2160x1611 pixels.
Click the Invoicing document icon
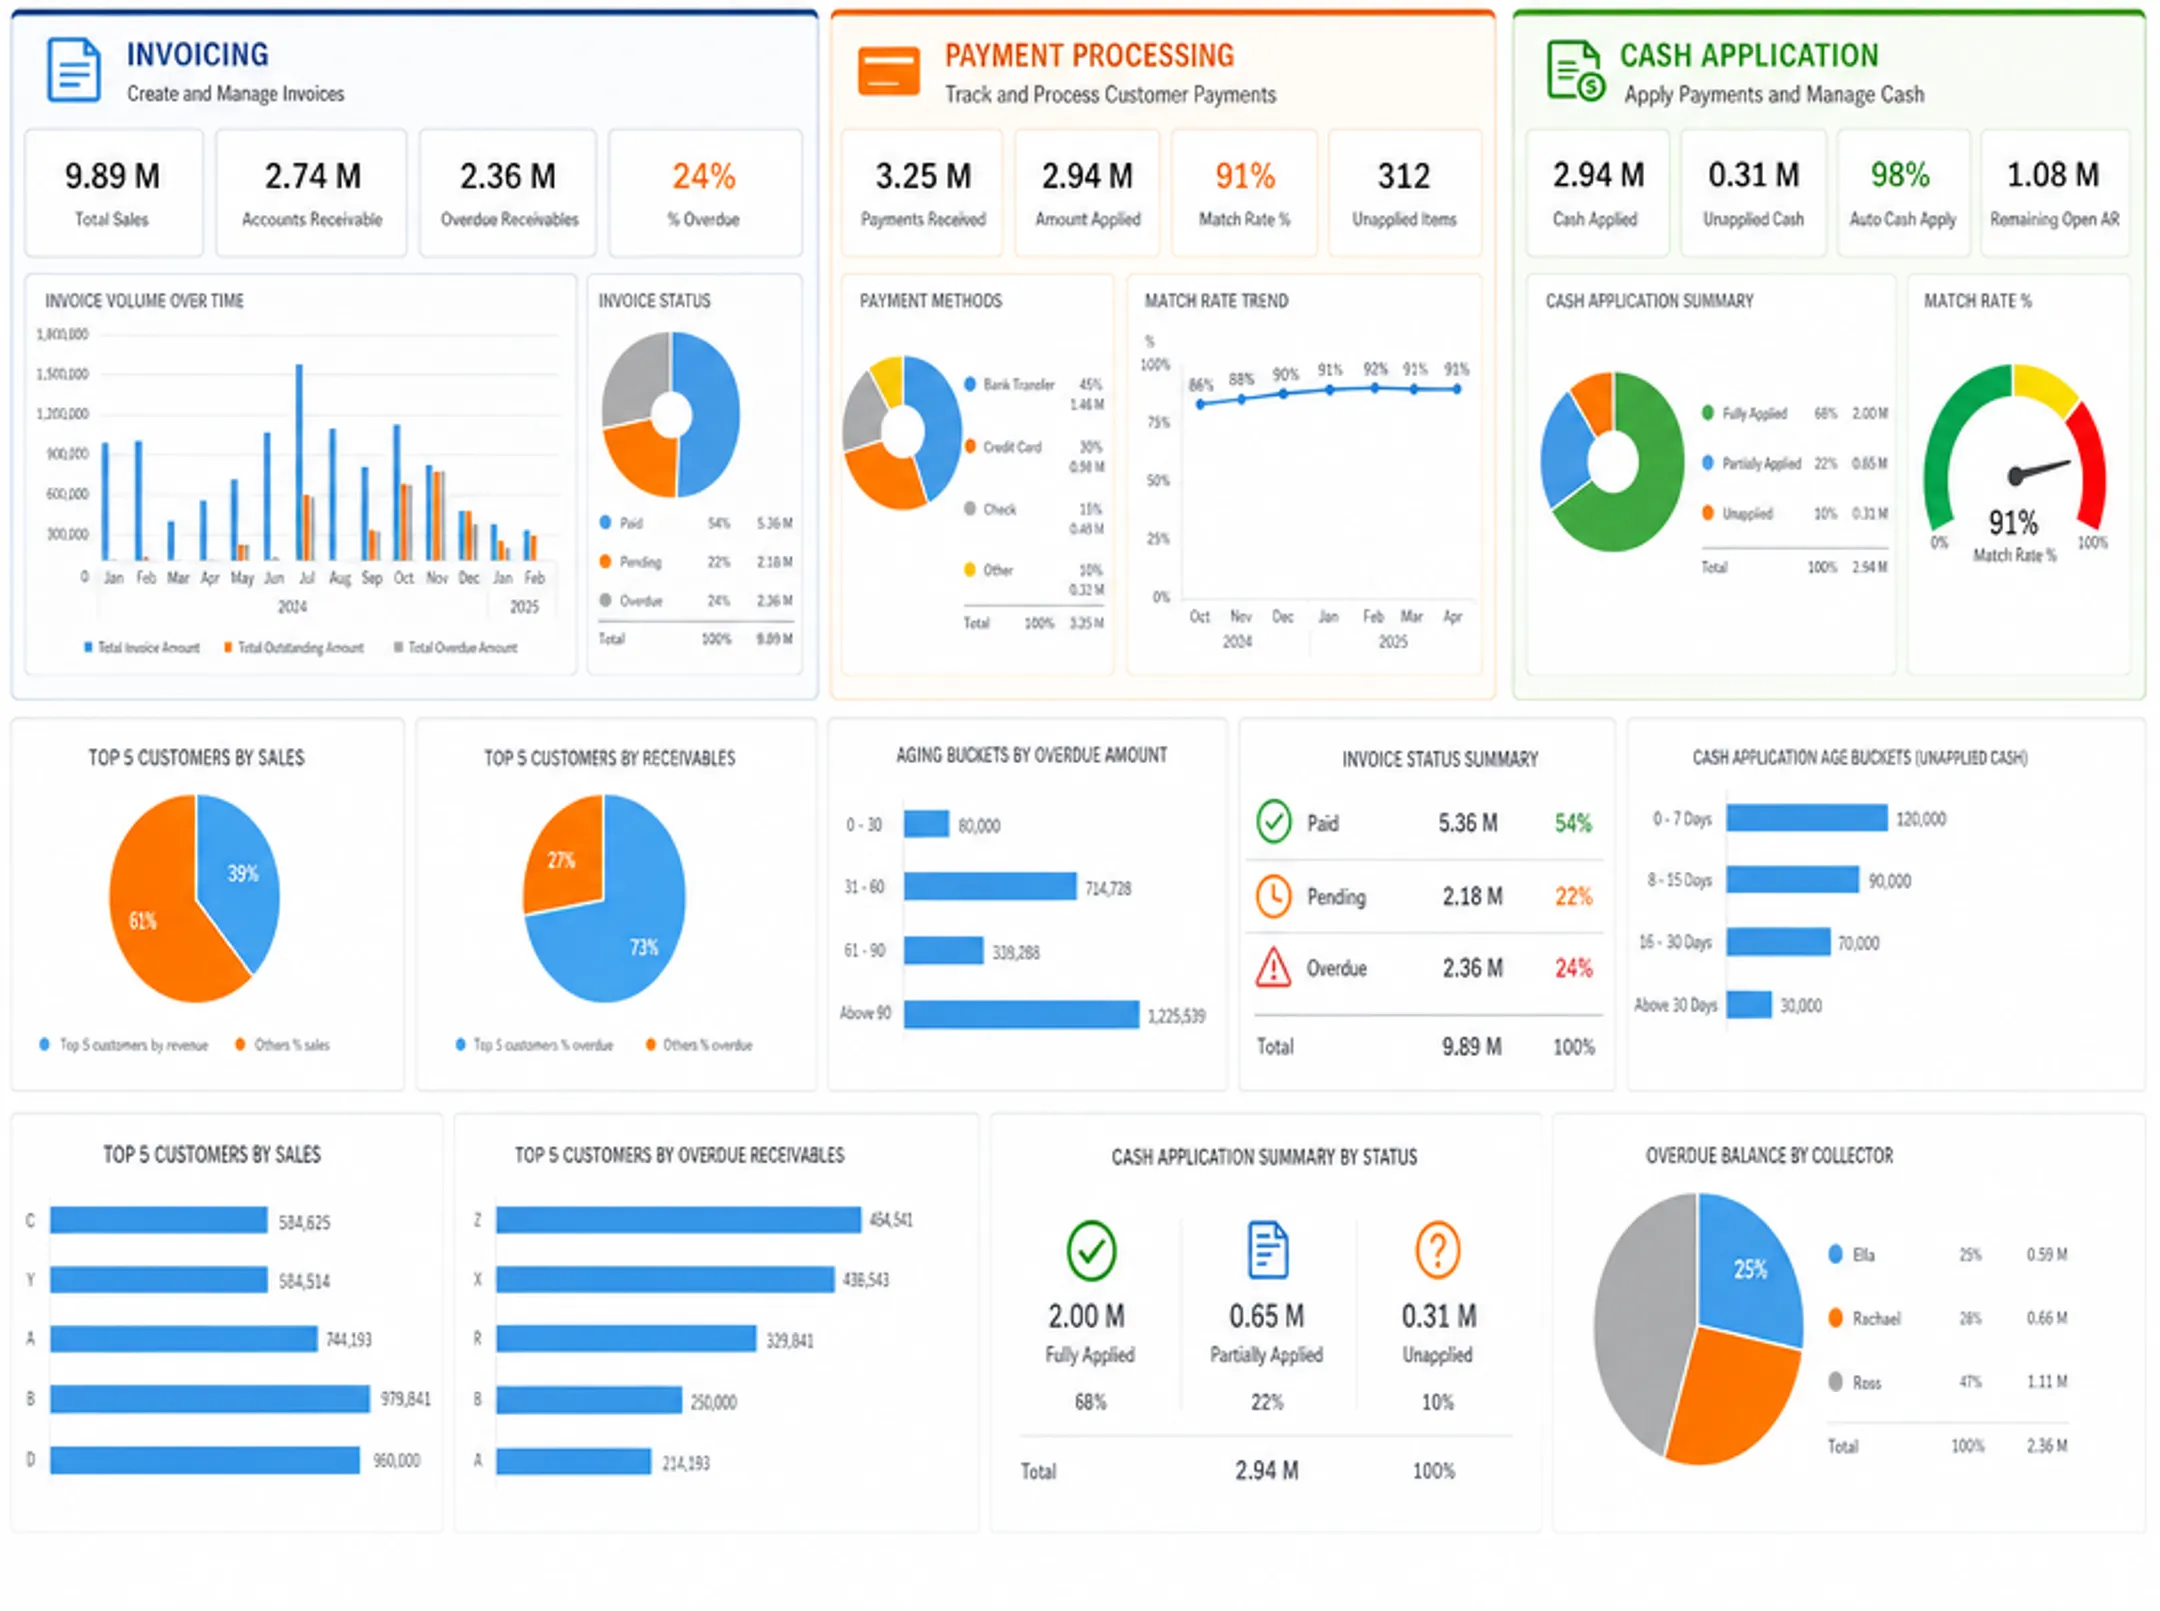[x=73, y=69]
